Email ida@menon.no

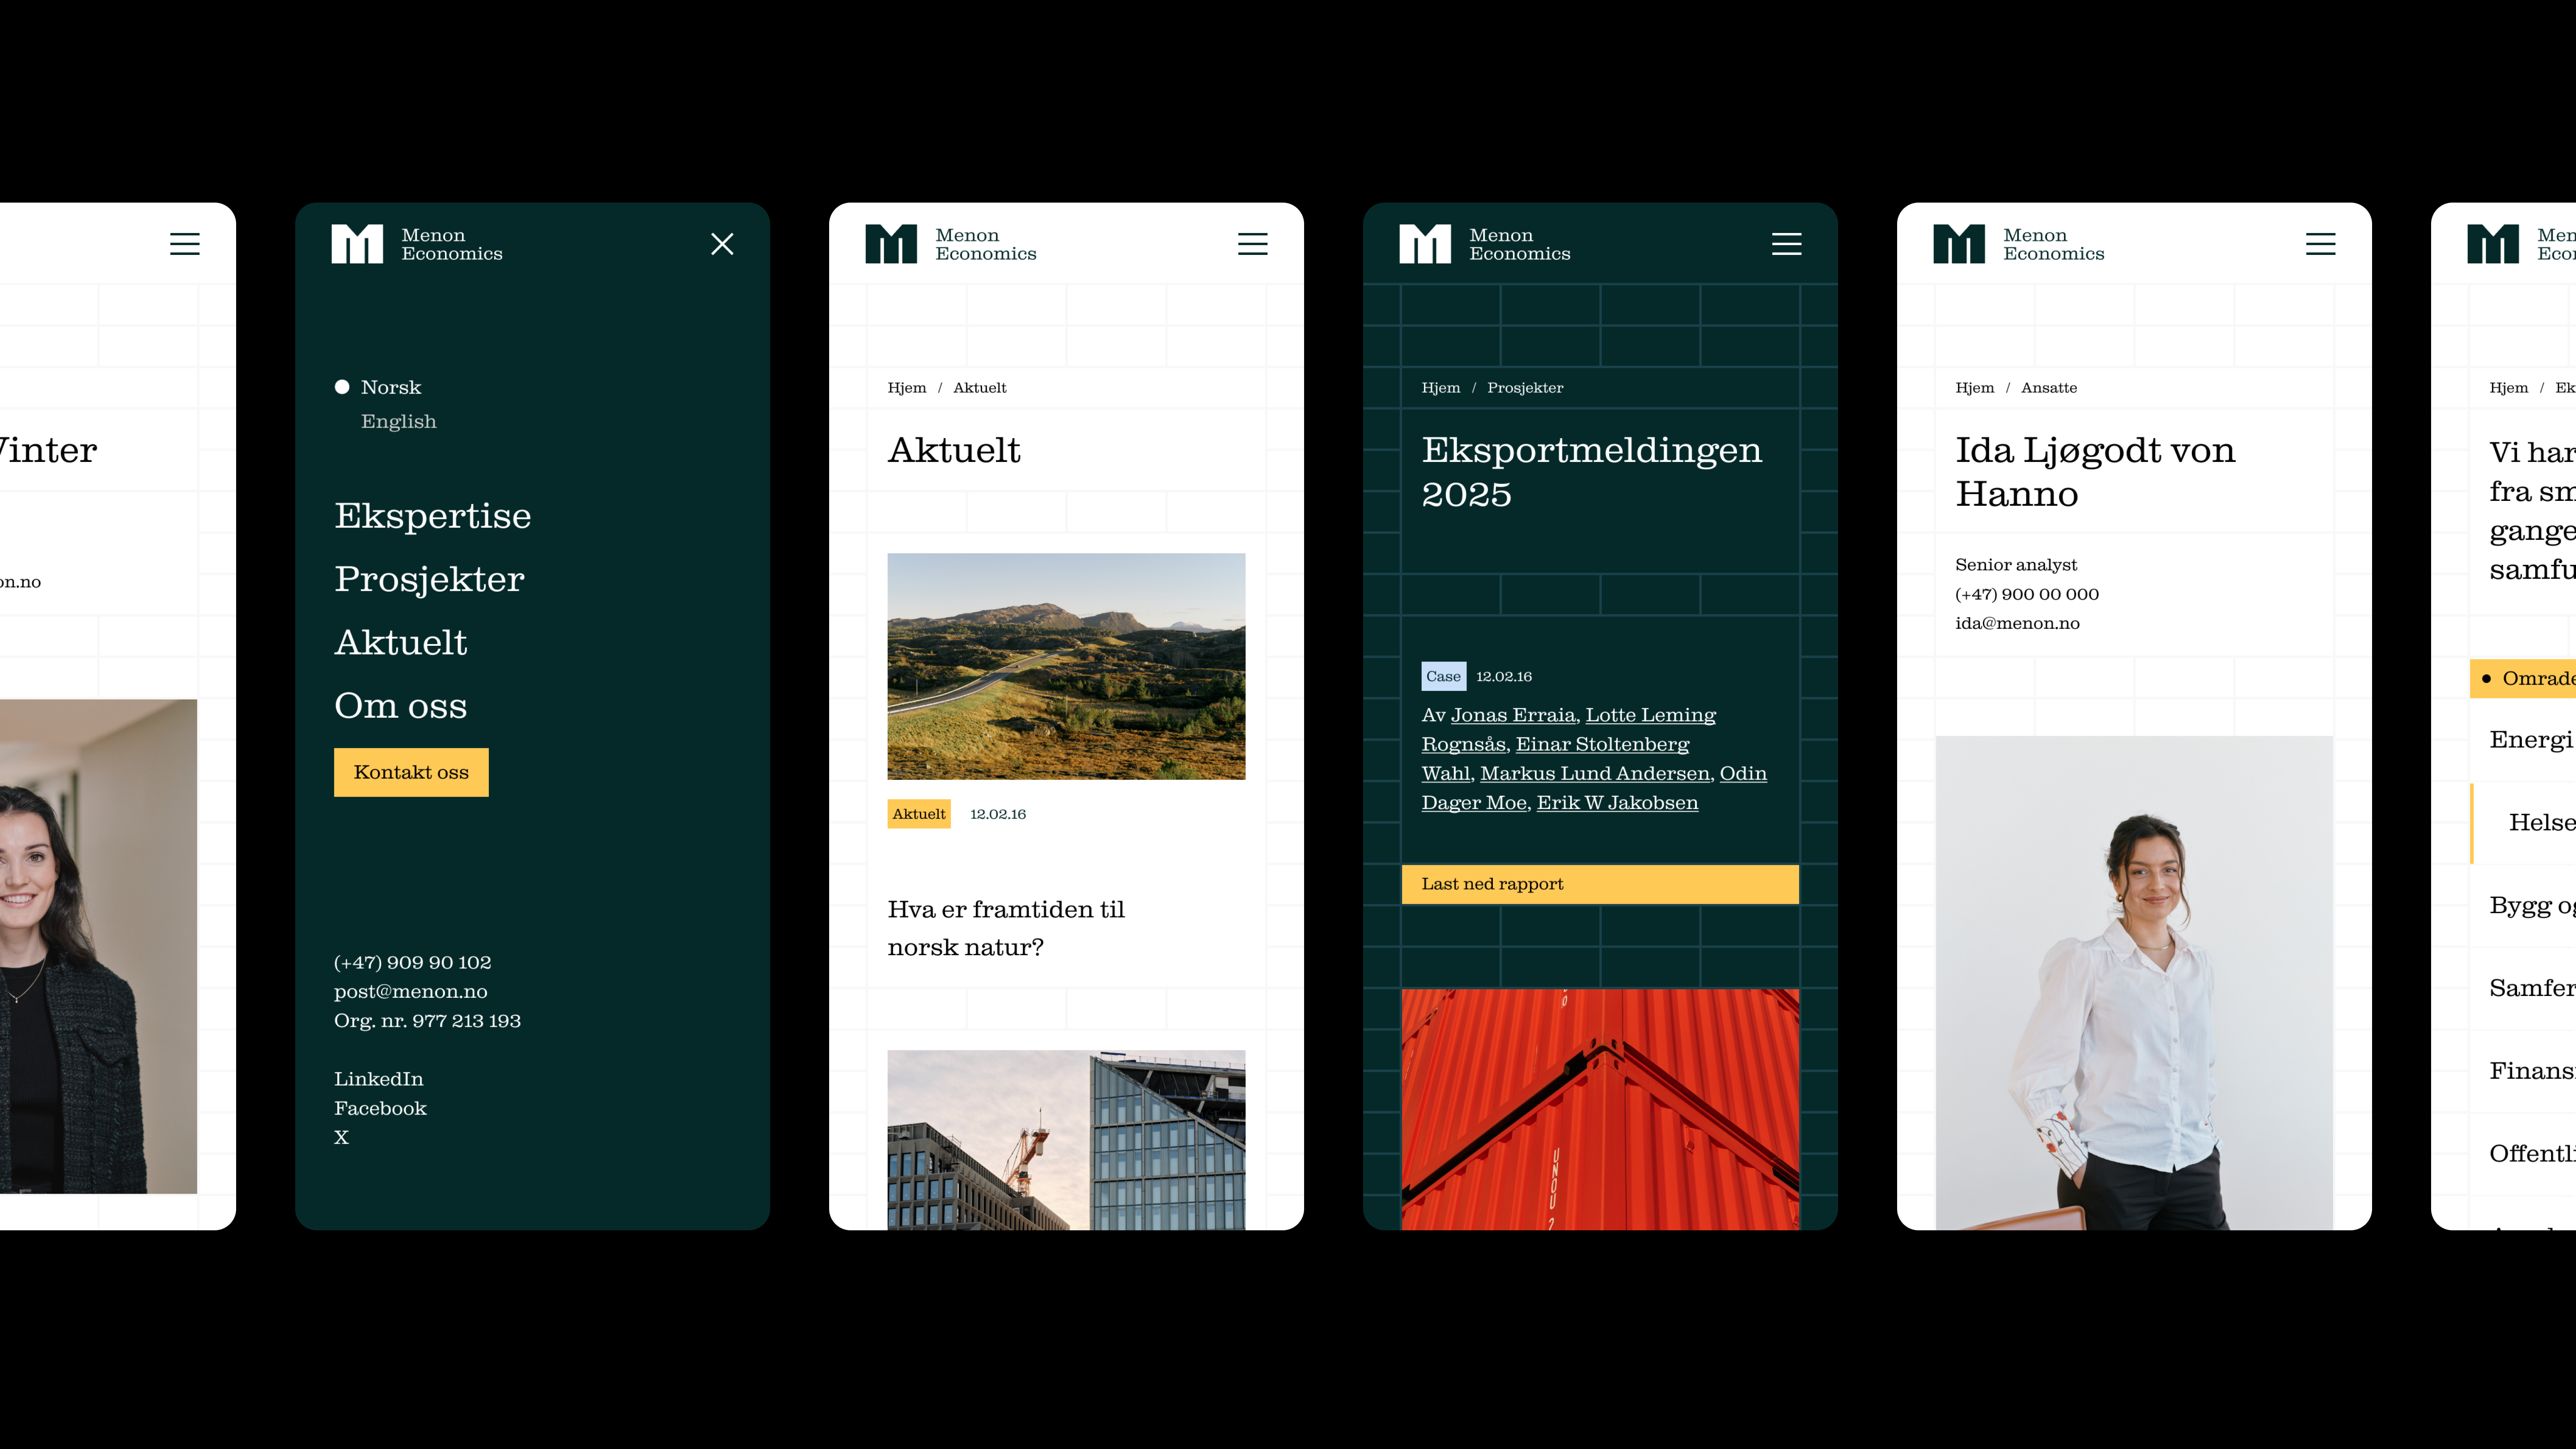2017,623
